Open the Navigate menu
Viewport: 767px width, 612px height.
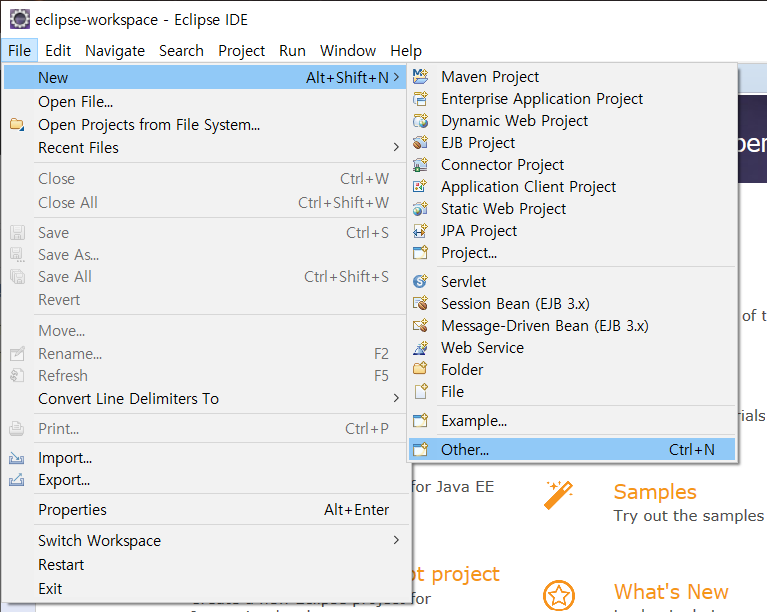(115, 51)
